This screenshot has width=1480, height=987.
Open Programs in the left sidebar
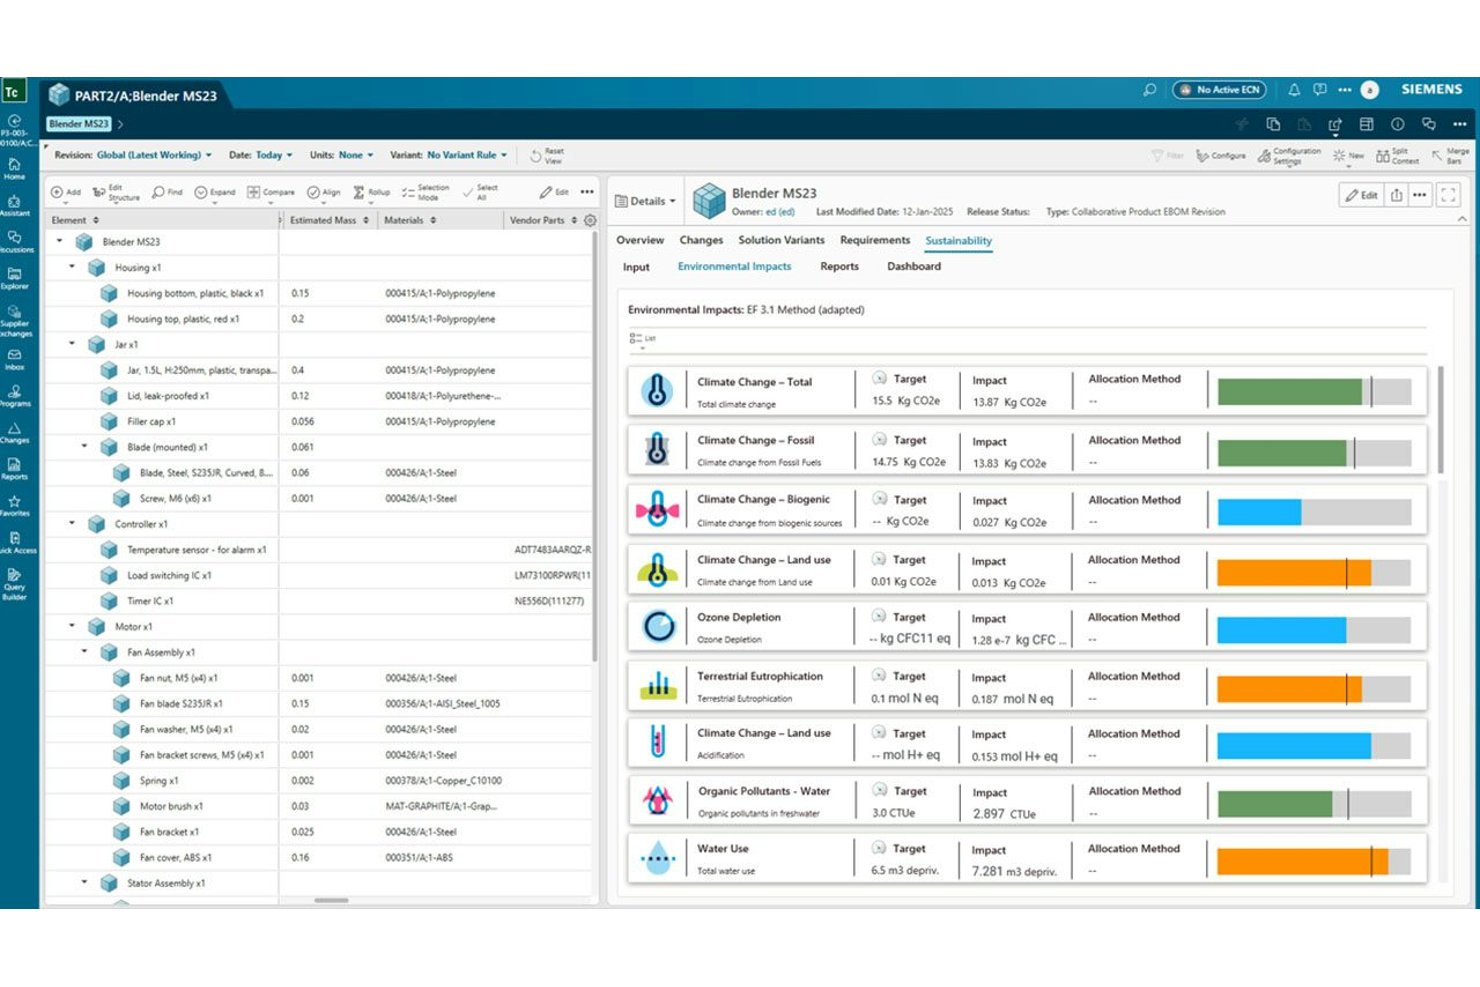pos(14,396)
